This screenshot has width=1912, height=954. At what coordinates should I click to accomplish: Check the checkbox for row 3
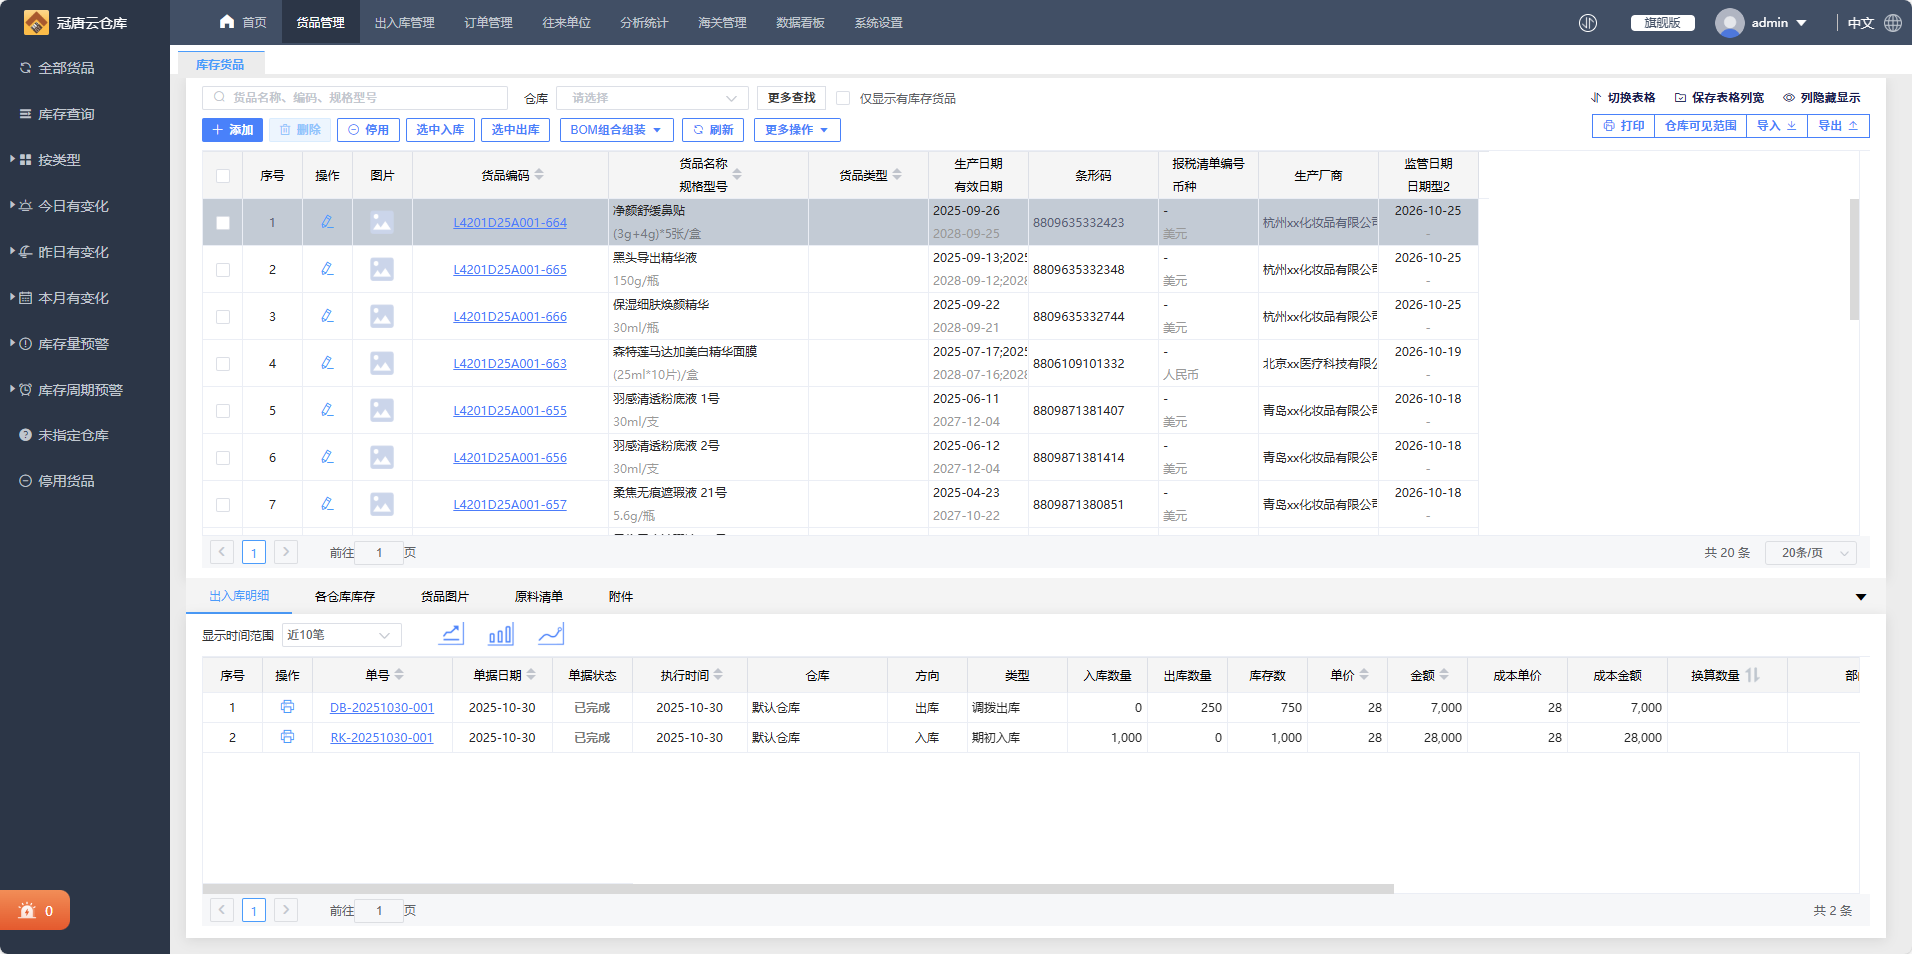click(x=223, y=317)
